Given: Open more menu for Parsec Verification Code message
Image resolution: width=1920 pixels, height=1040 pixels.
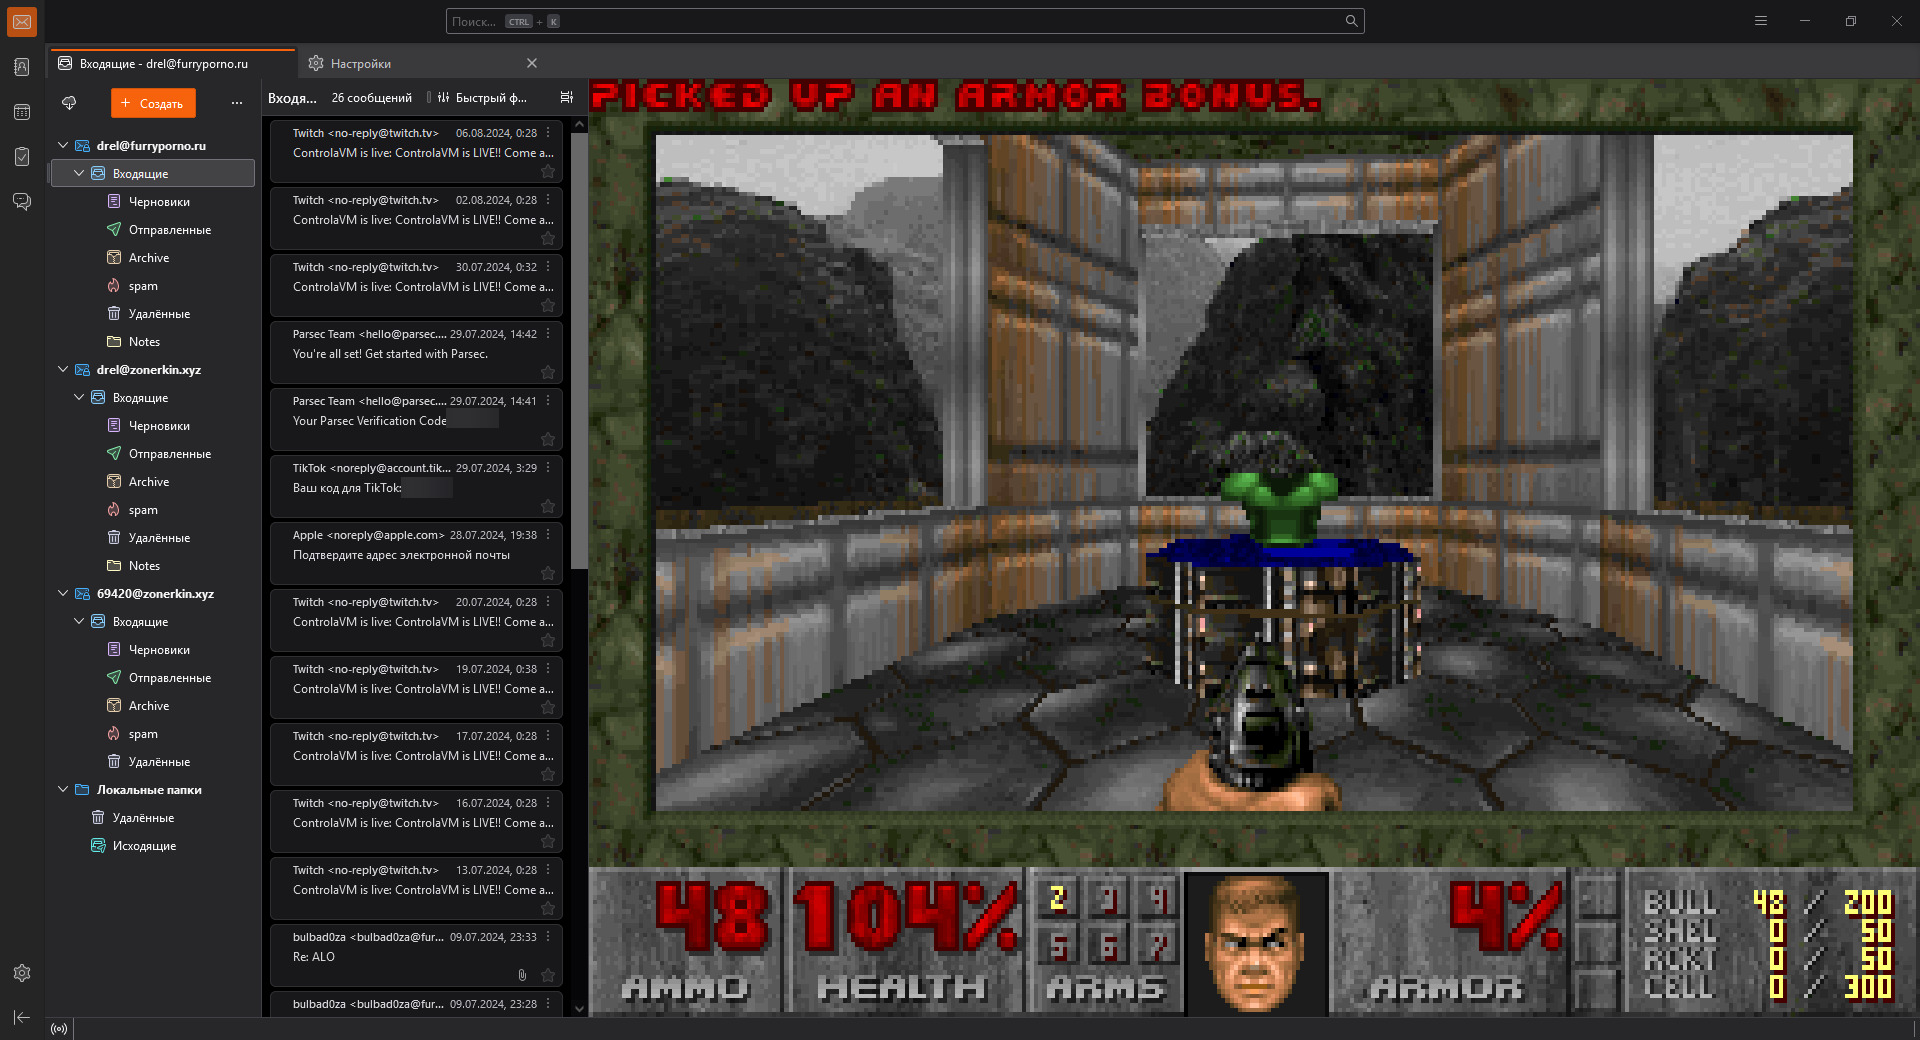Looking at the screenshot, I should coord(548,401).
